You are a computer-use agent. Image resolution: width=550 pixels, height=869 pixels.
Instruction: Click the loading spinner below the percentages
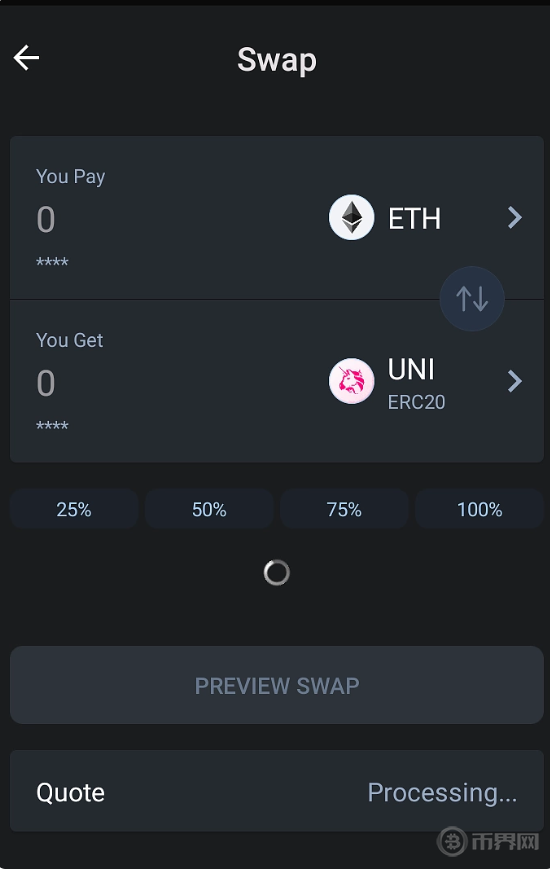click(x=277, y=572)
